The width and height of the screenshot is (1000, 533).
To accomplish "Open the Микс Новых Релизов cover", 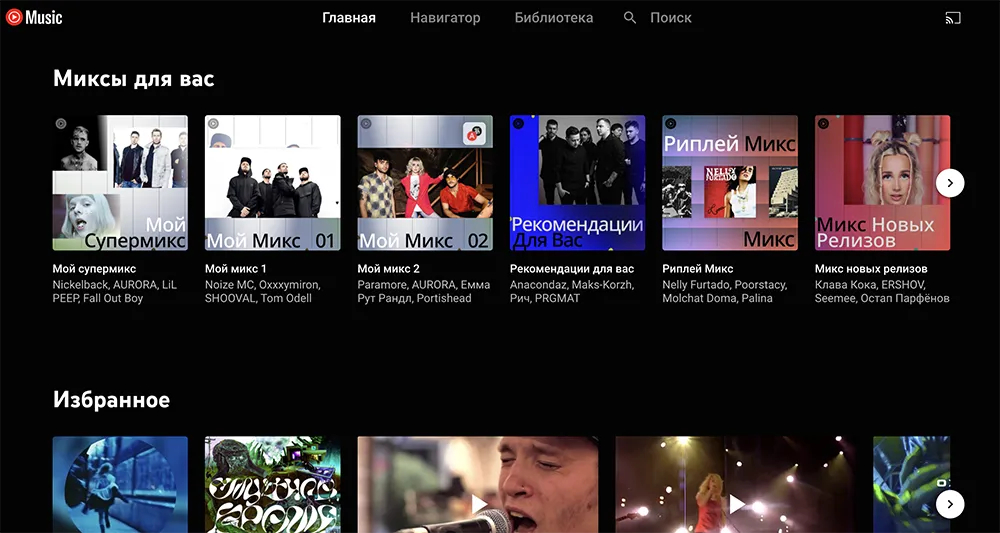I will (882, 183).
